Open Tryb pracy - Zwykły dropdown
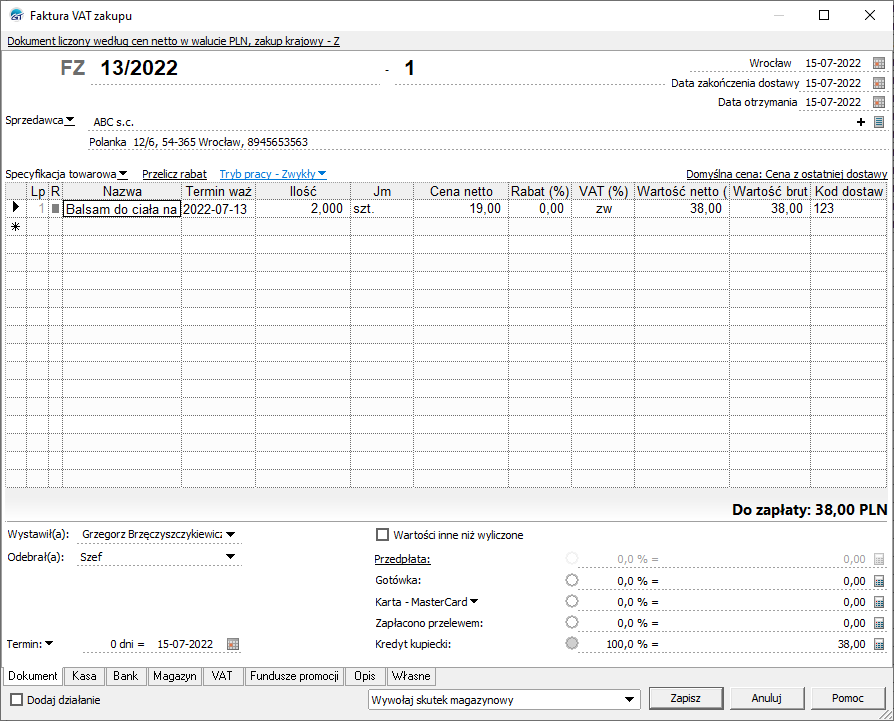Screen dimensions: 894x721 click(273, 173)
